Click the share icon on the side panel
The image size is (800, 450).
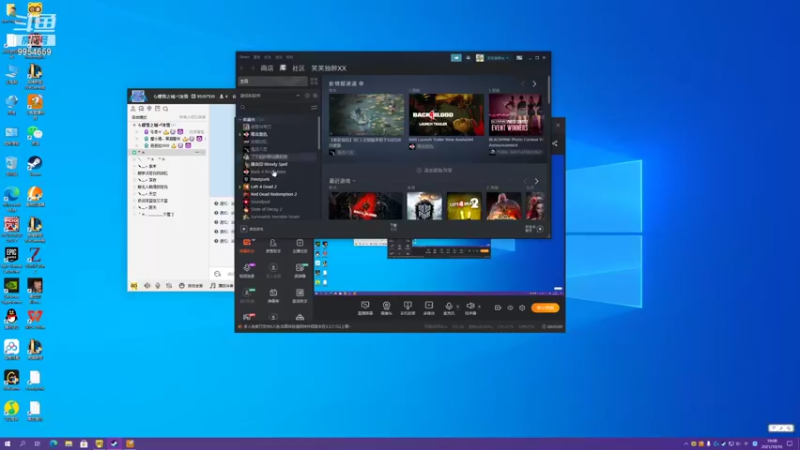coord(555,143)
